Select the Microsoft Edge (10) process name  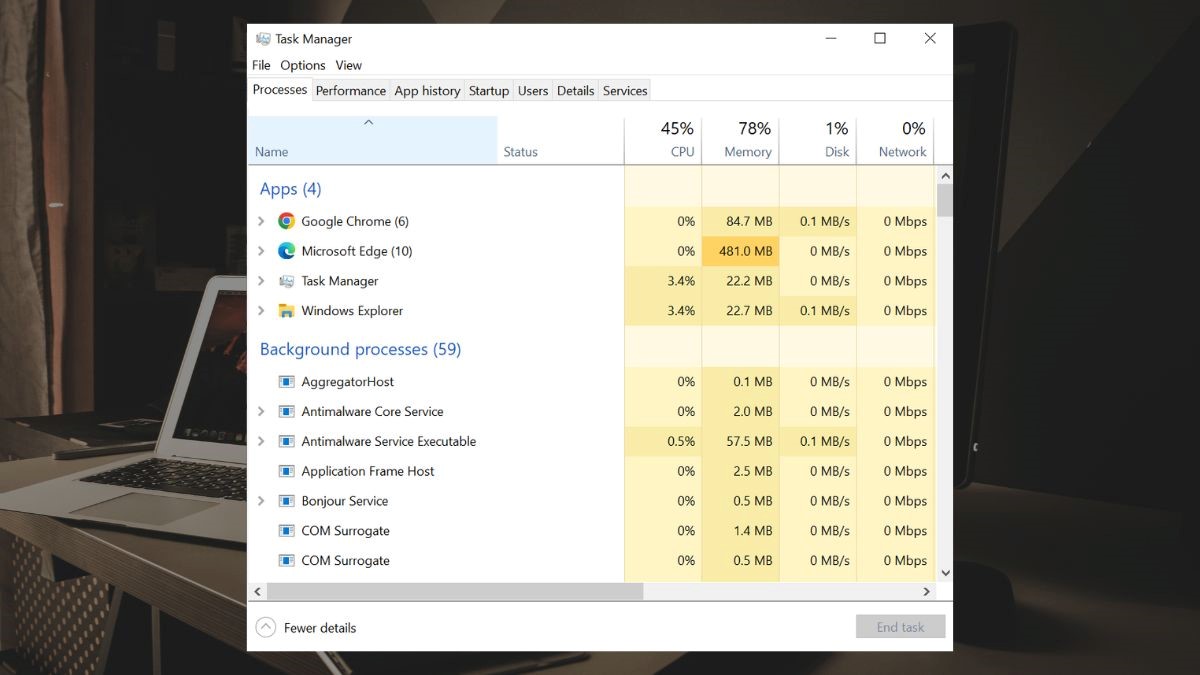357,251
